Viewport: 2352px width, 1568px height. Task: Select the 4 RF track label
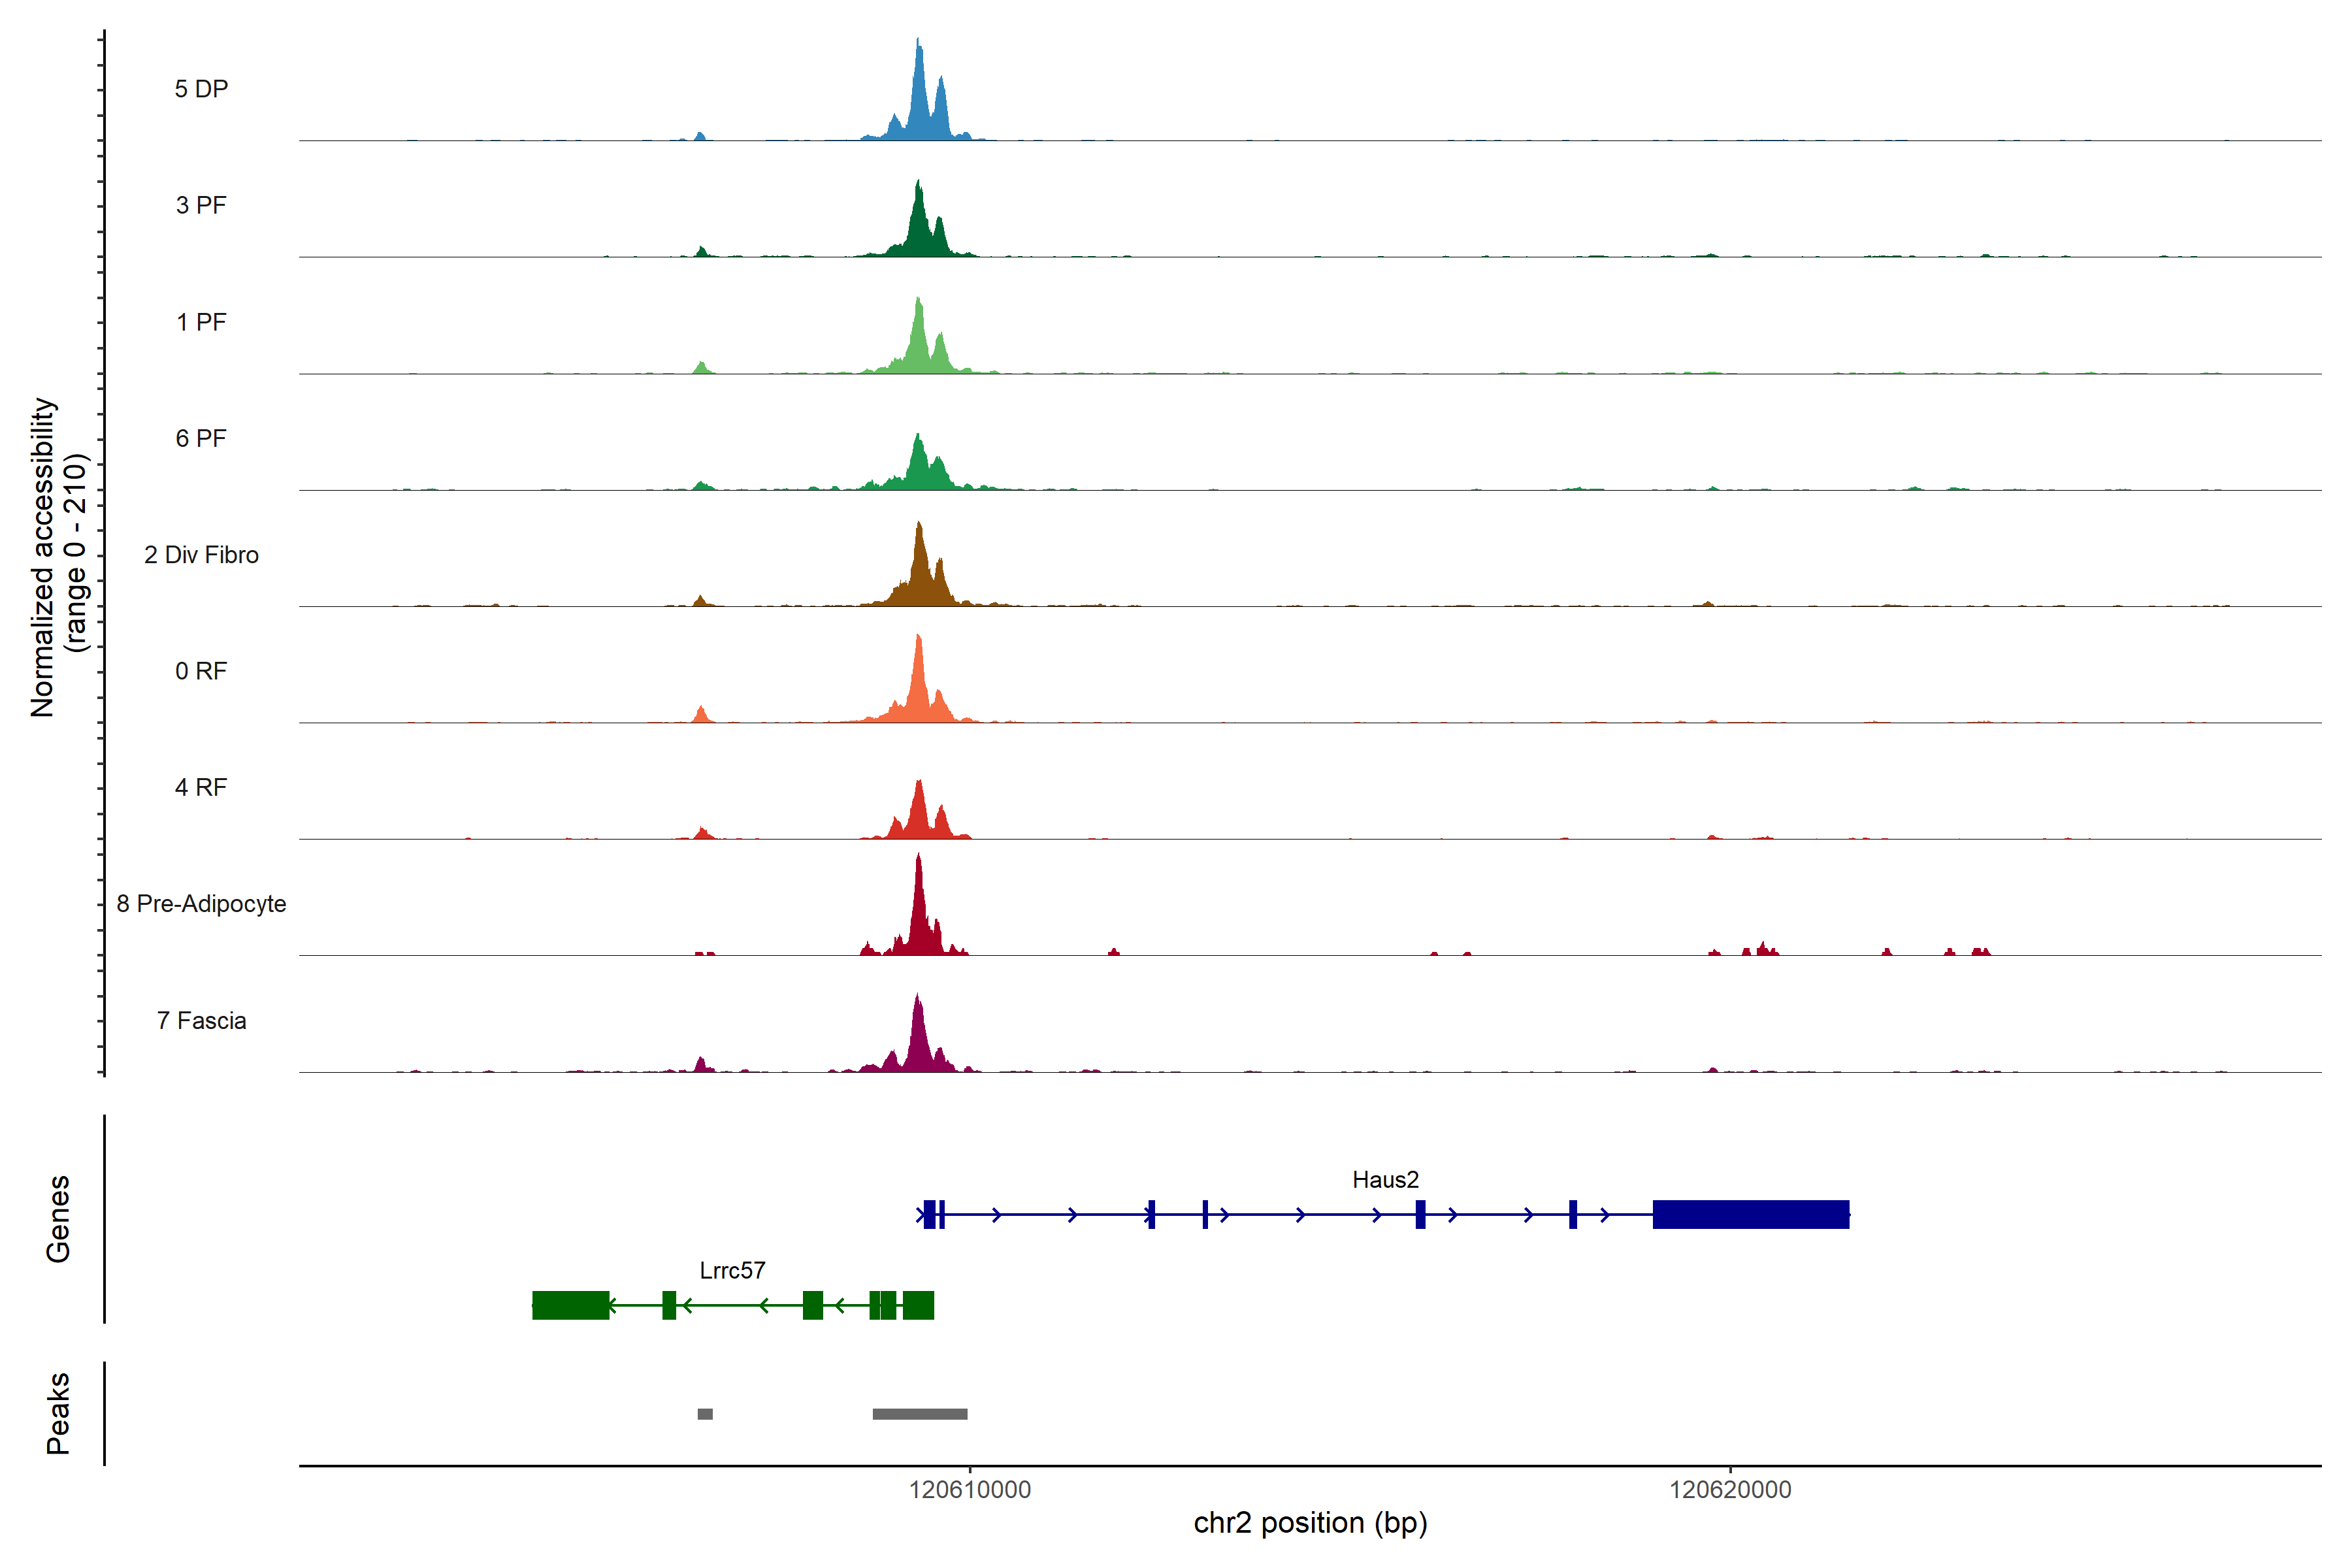[x=201, y=787]
